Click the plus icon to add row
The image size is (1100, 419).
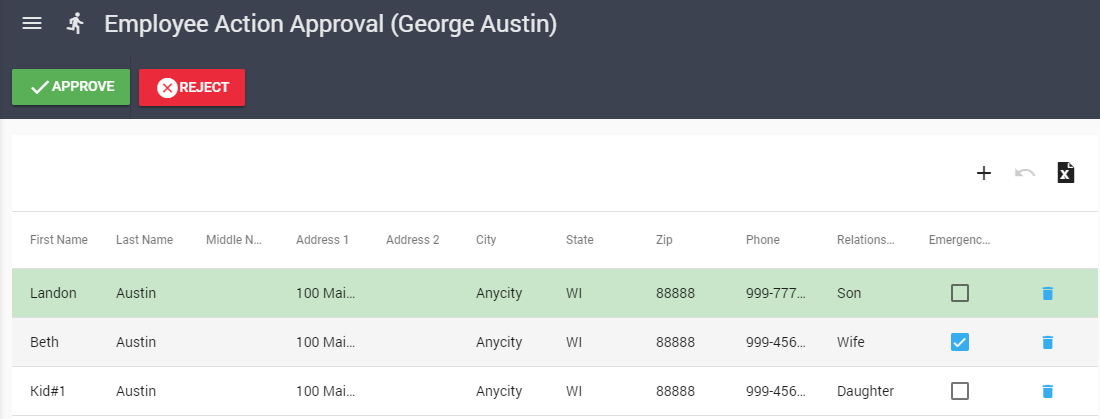[x=983, y=173]
